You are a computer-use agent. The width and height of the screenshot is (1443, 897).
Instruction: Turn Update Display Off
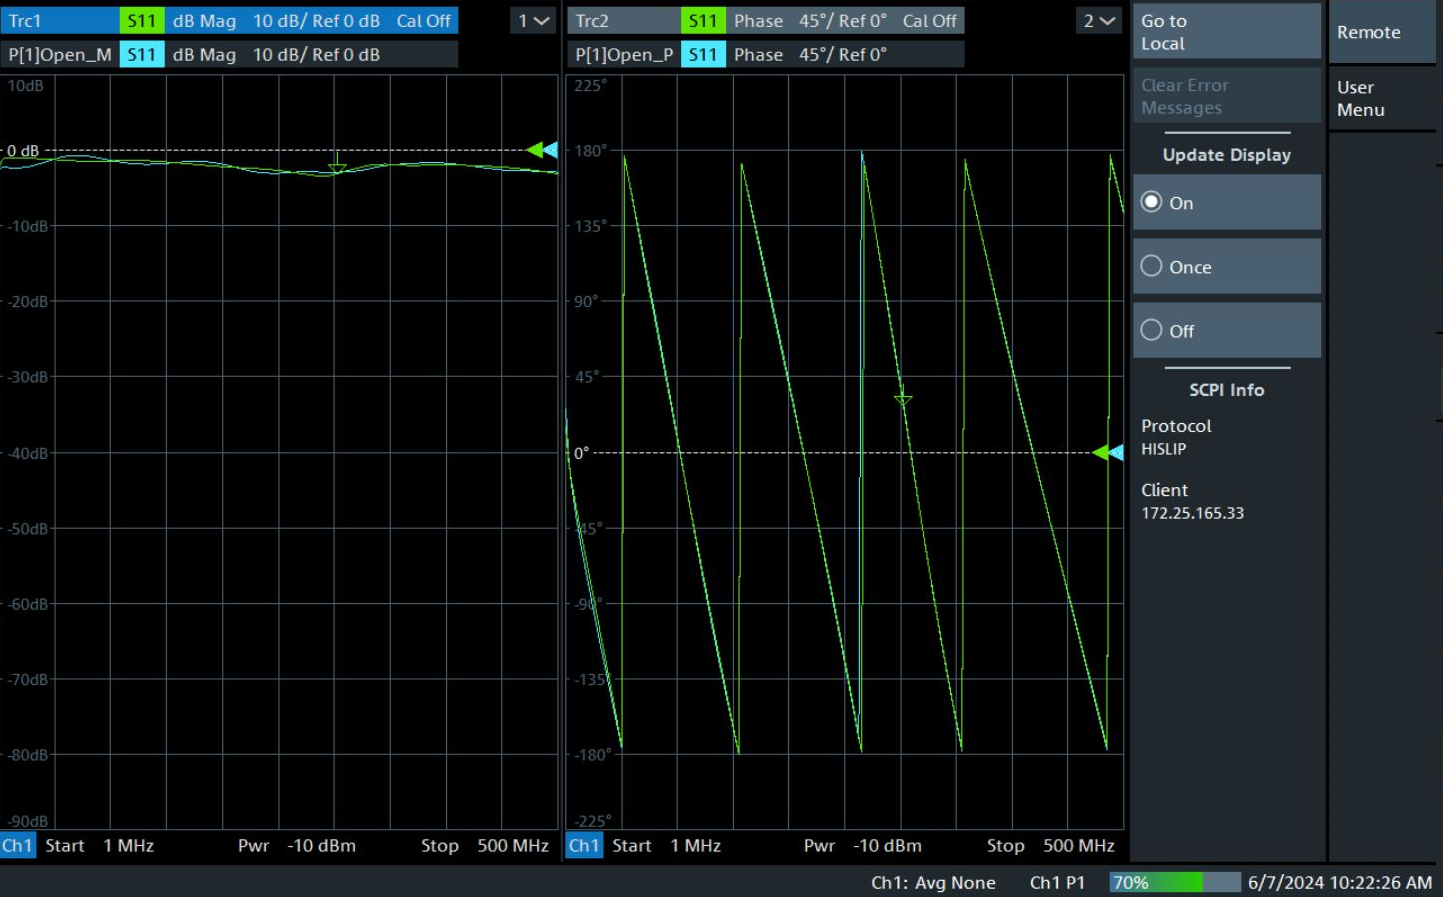pos(1226,330)
